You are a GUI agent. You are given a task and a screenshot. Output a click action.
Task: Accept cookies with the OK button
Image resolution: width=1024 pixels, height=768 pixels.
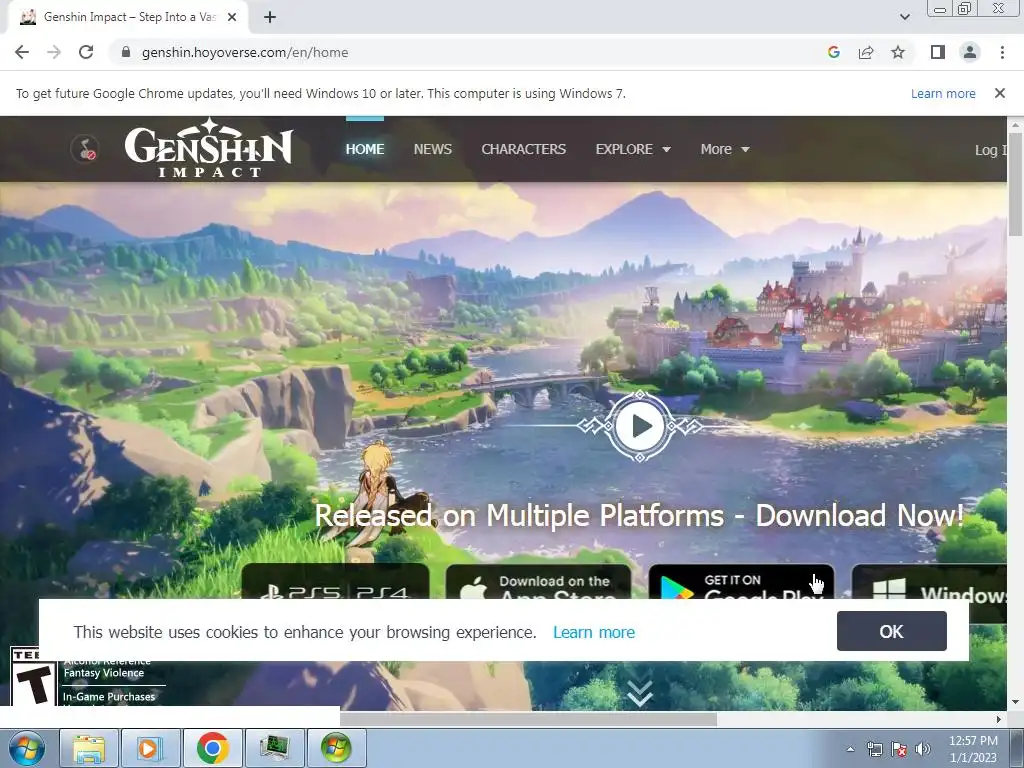click(x=891, y=631)
